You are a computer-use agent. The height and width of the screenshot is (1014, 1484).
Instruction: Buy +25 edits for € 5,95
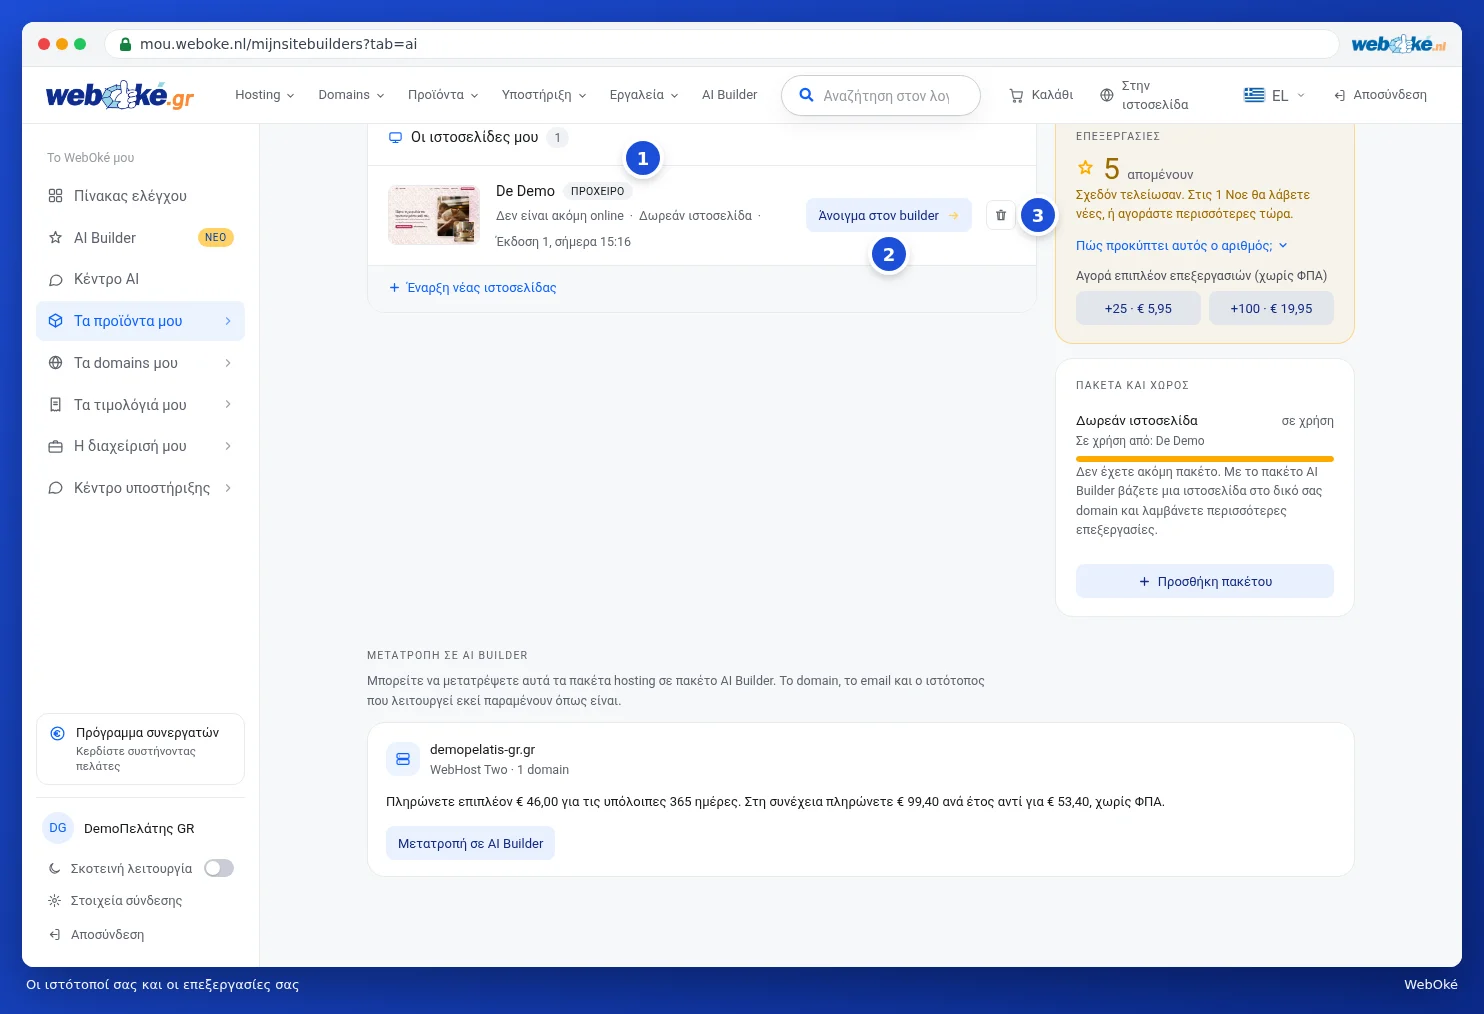1138,309
